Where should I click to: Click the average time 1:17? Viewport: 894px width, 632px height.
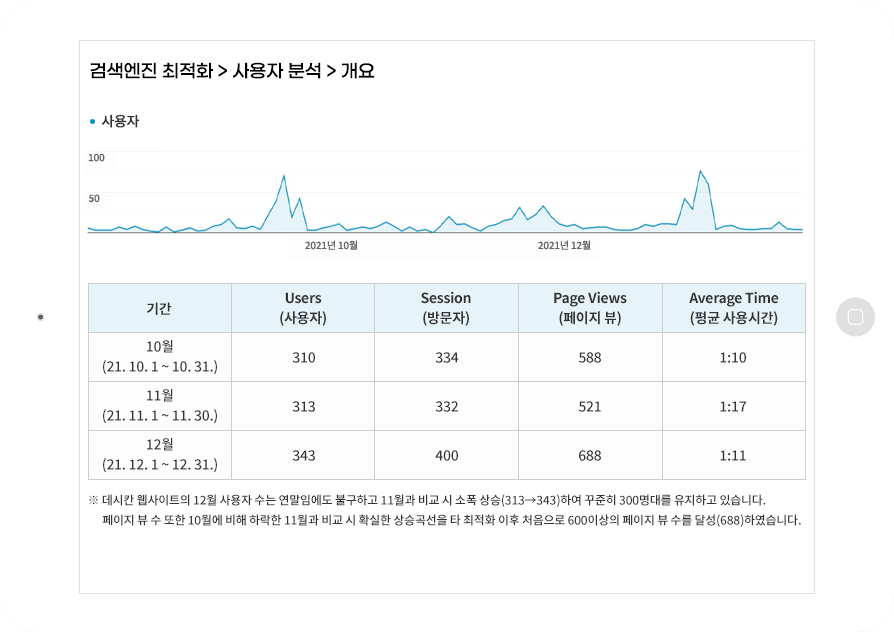pyautogui.click(x=733, y=407)
